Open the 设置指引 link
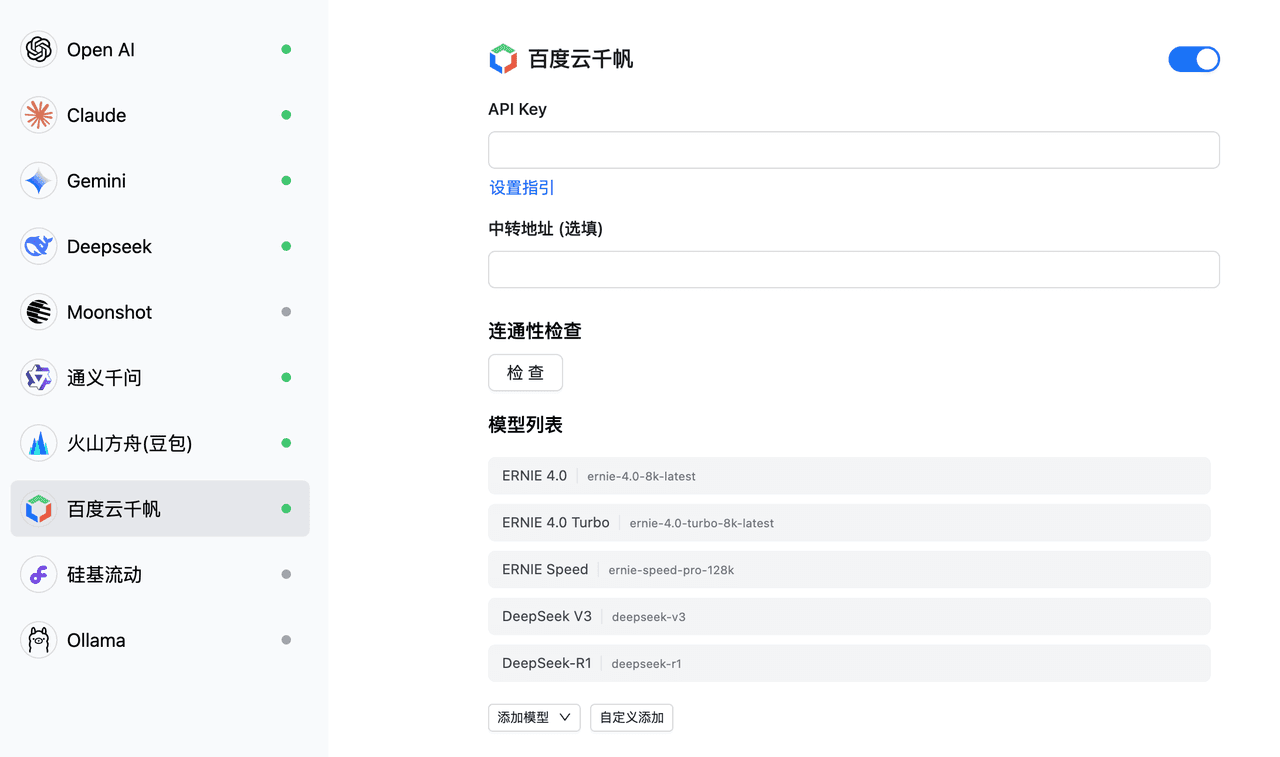The height and width of the screenshot is (757, 1280). pyautogui.click(x=522, y=188)
